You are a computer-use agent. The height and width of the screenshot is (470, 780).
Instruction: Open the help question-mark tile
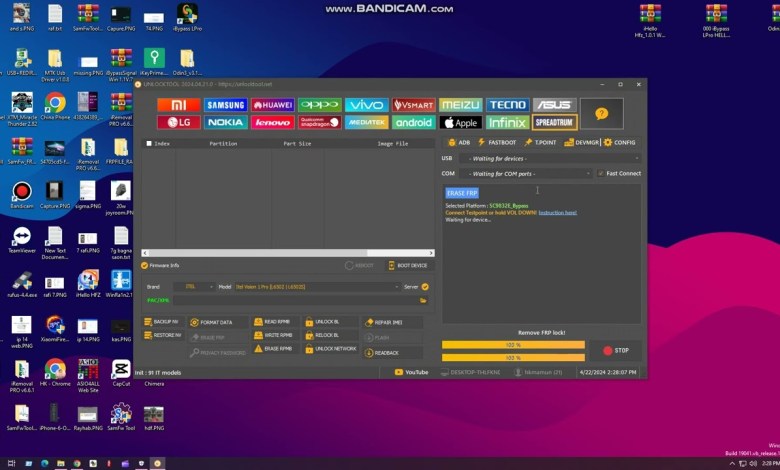[601, 114]
